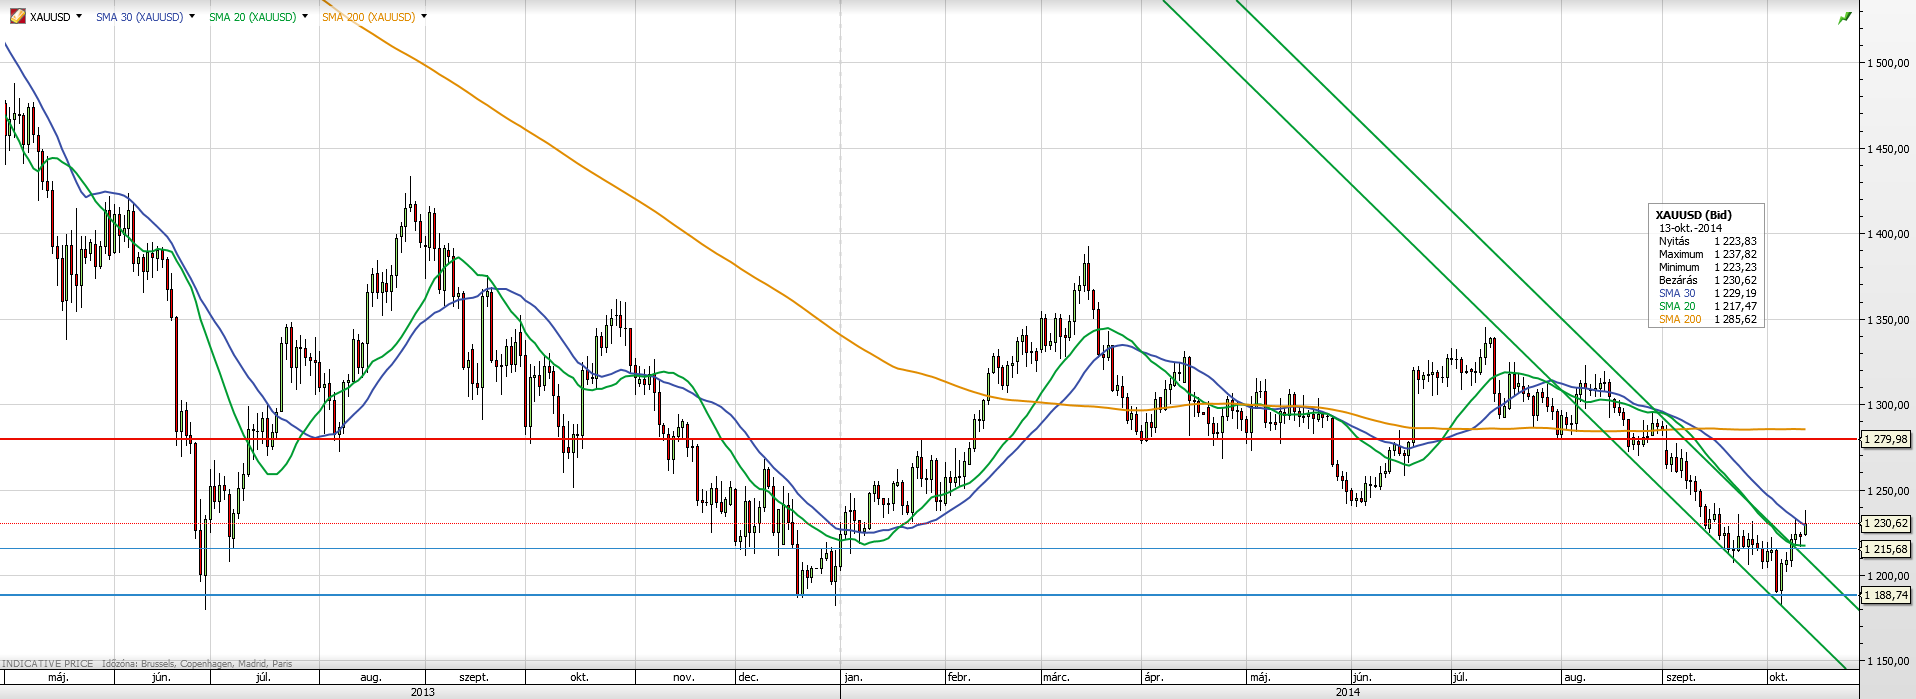
Task: Click the gold bar XAUUSD instrument icon
Action: coord(17,16)
